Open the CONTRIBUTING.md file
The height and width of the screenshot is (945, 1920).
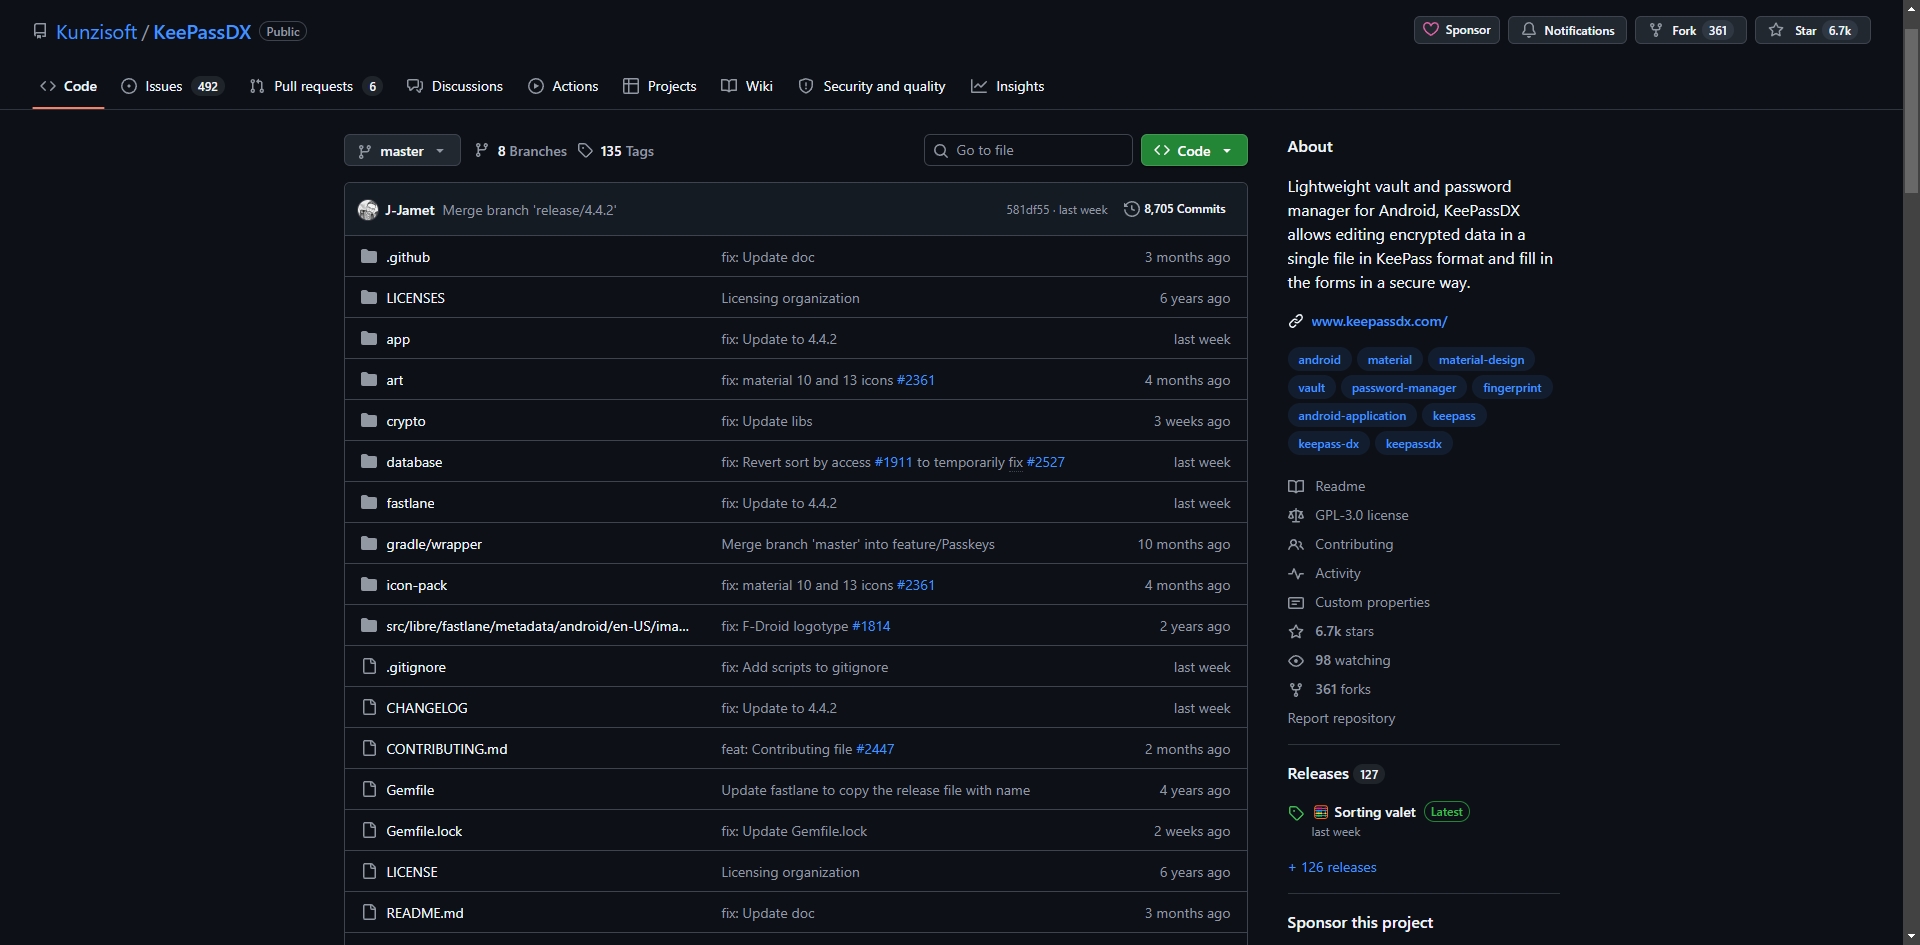(447, 749)
